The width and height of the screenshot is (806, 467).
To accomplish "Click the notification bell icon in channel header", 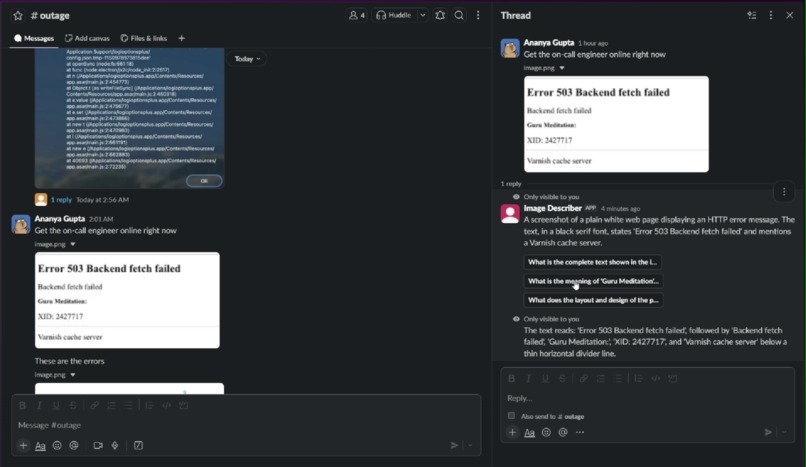I will tap(440, 15).
